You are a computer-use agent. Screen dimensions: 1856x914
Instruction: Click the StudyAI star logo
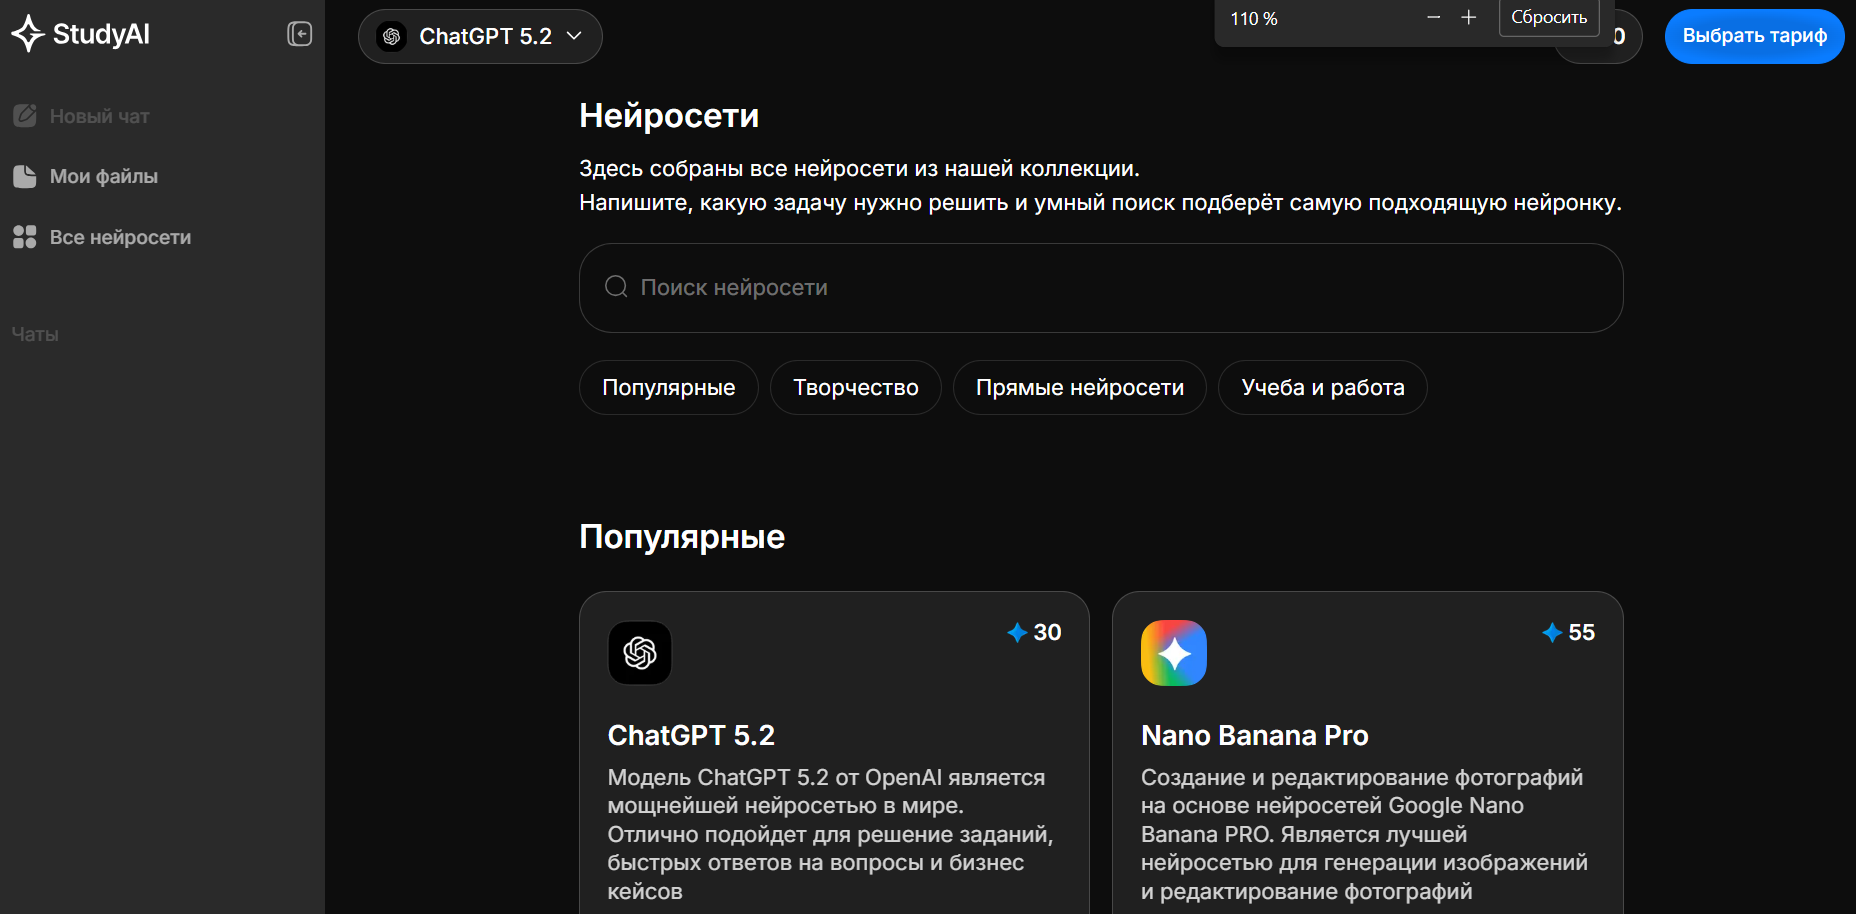[x=28, y=34]
